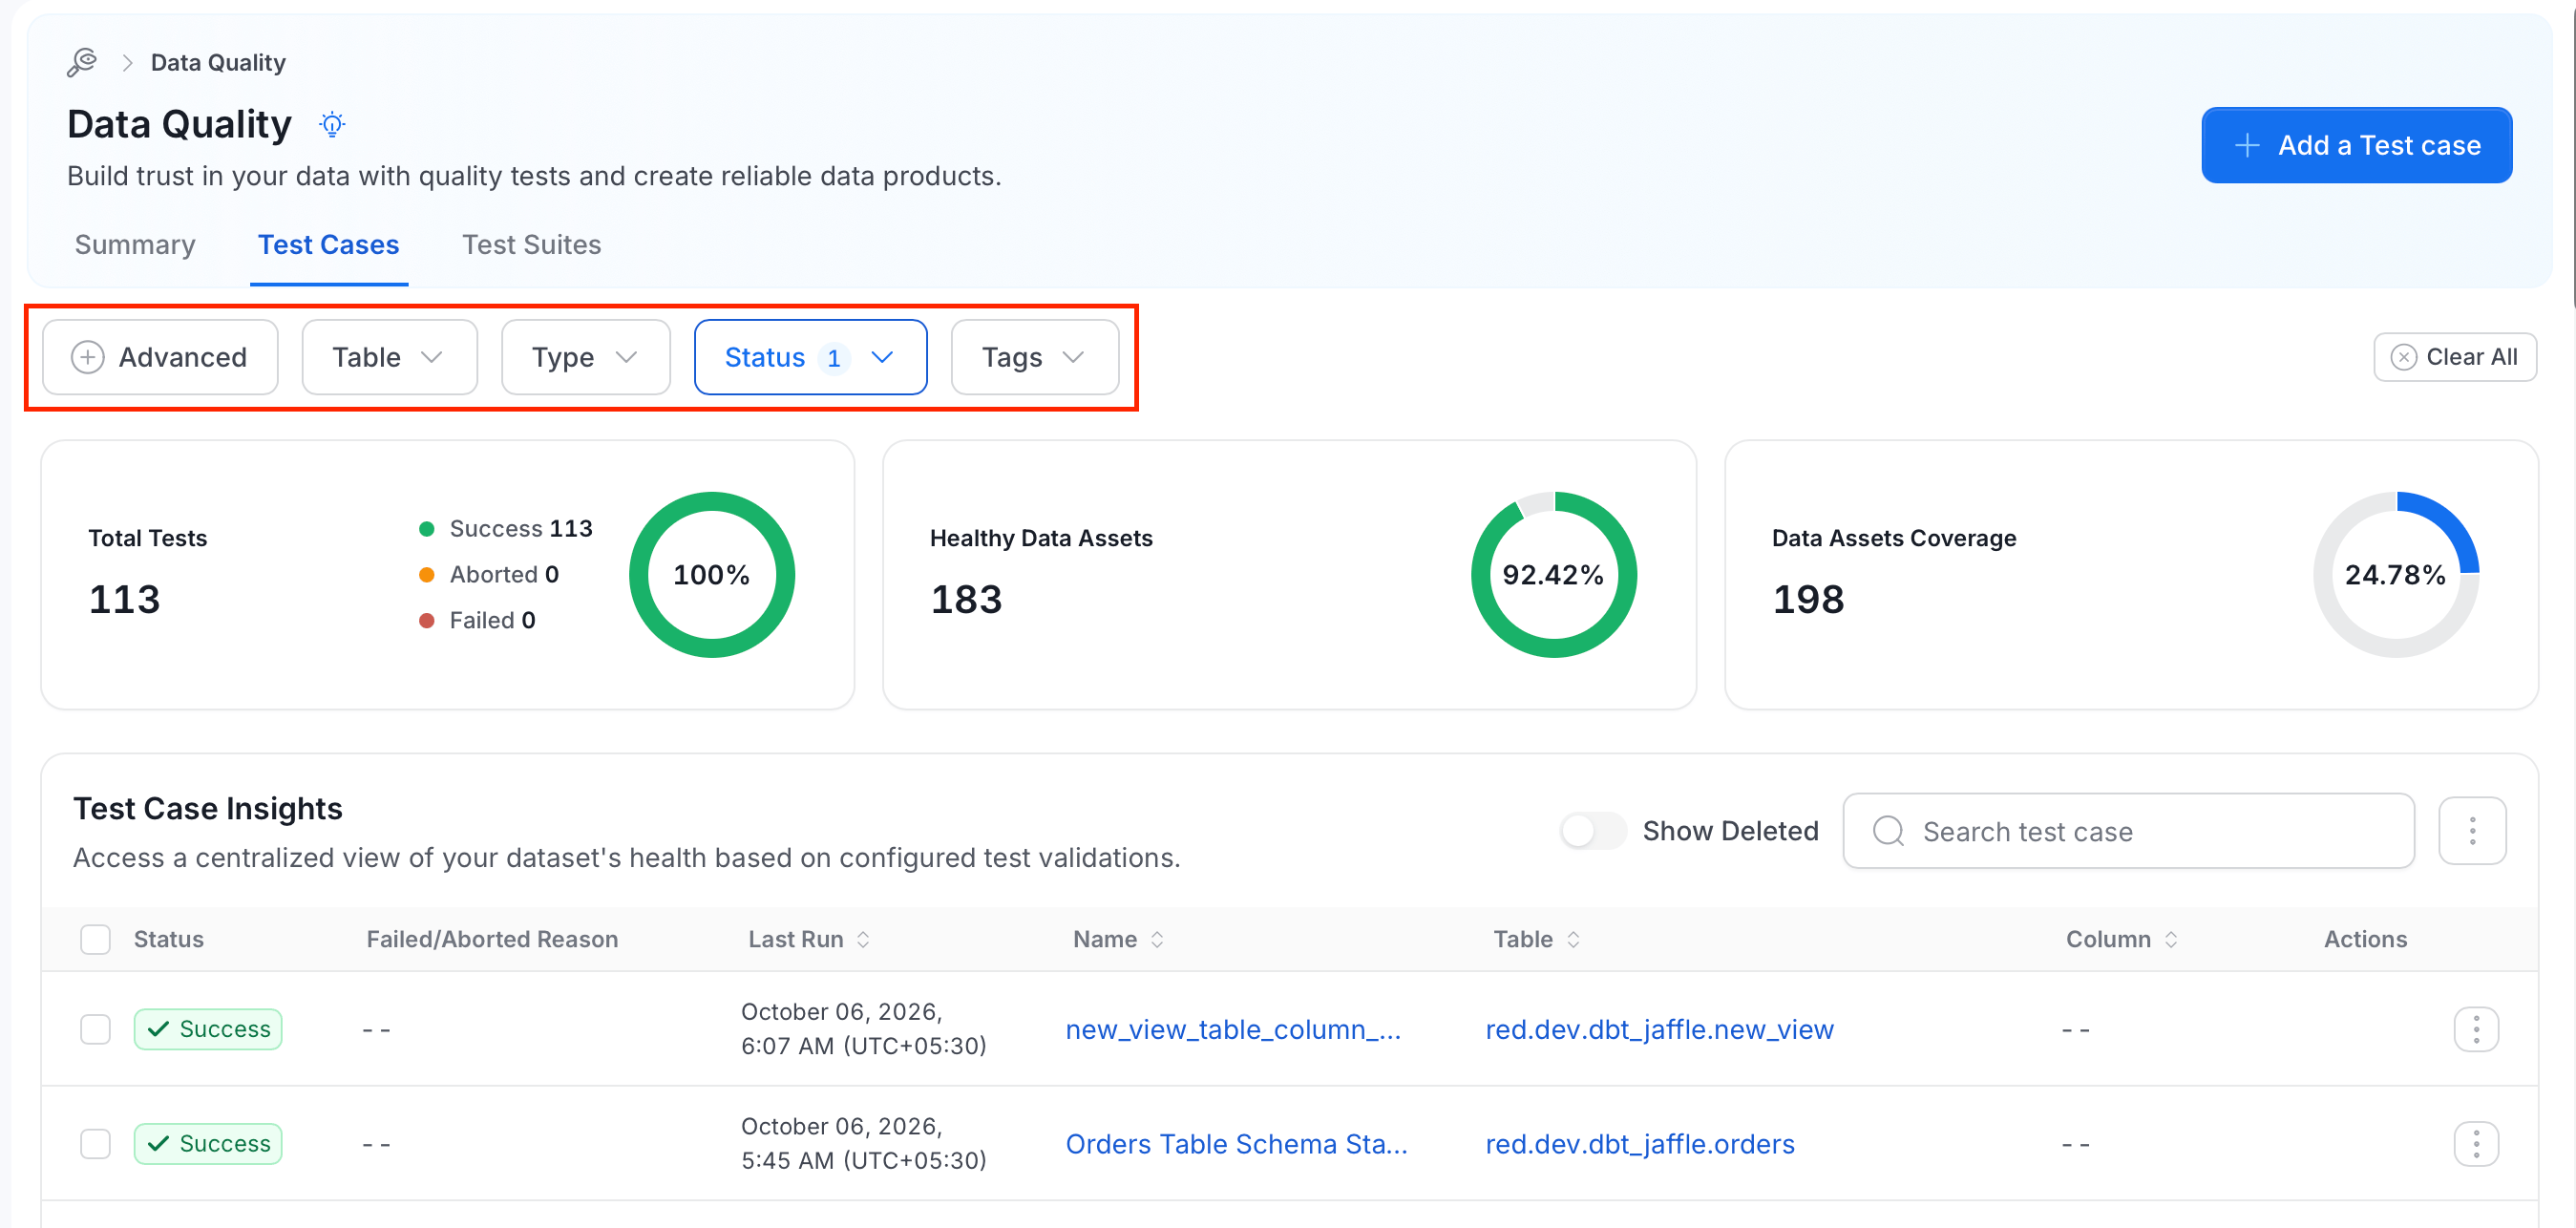Click Success status badge in new_view row
This screenshot has height=1228, width=2576.
(x=208, y=1029)
